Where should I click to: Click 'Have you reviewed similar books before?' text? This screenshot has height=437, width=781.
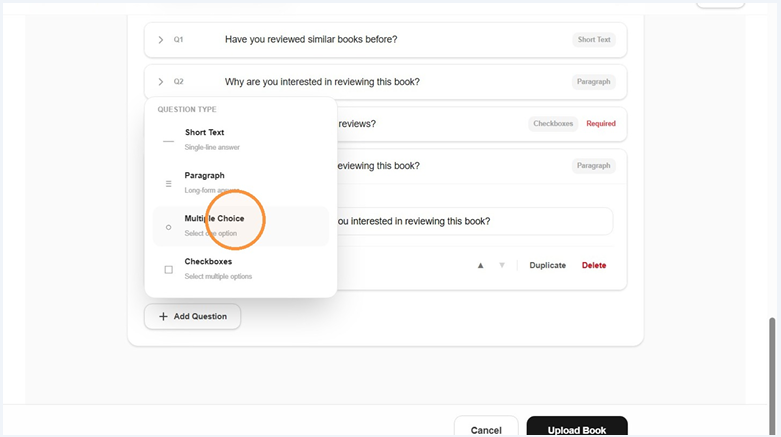311,39
